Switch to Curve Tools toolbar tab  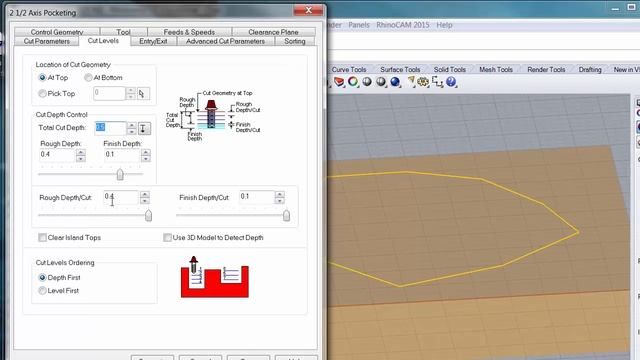349,70
